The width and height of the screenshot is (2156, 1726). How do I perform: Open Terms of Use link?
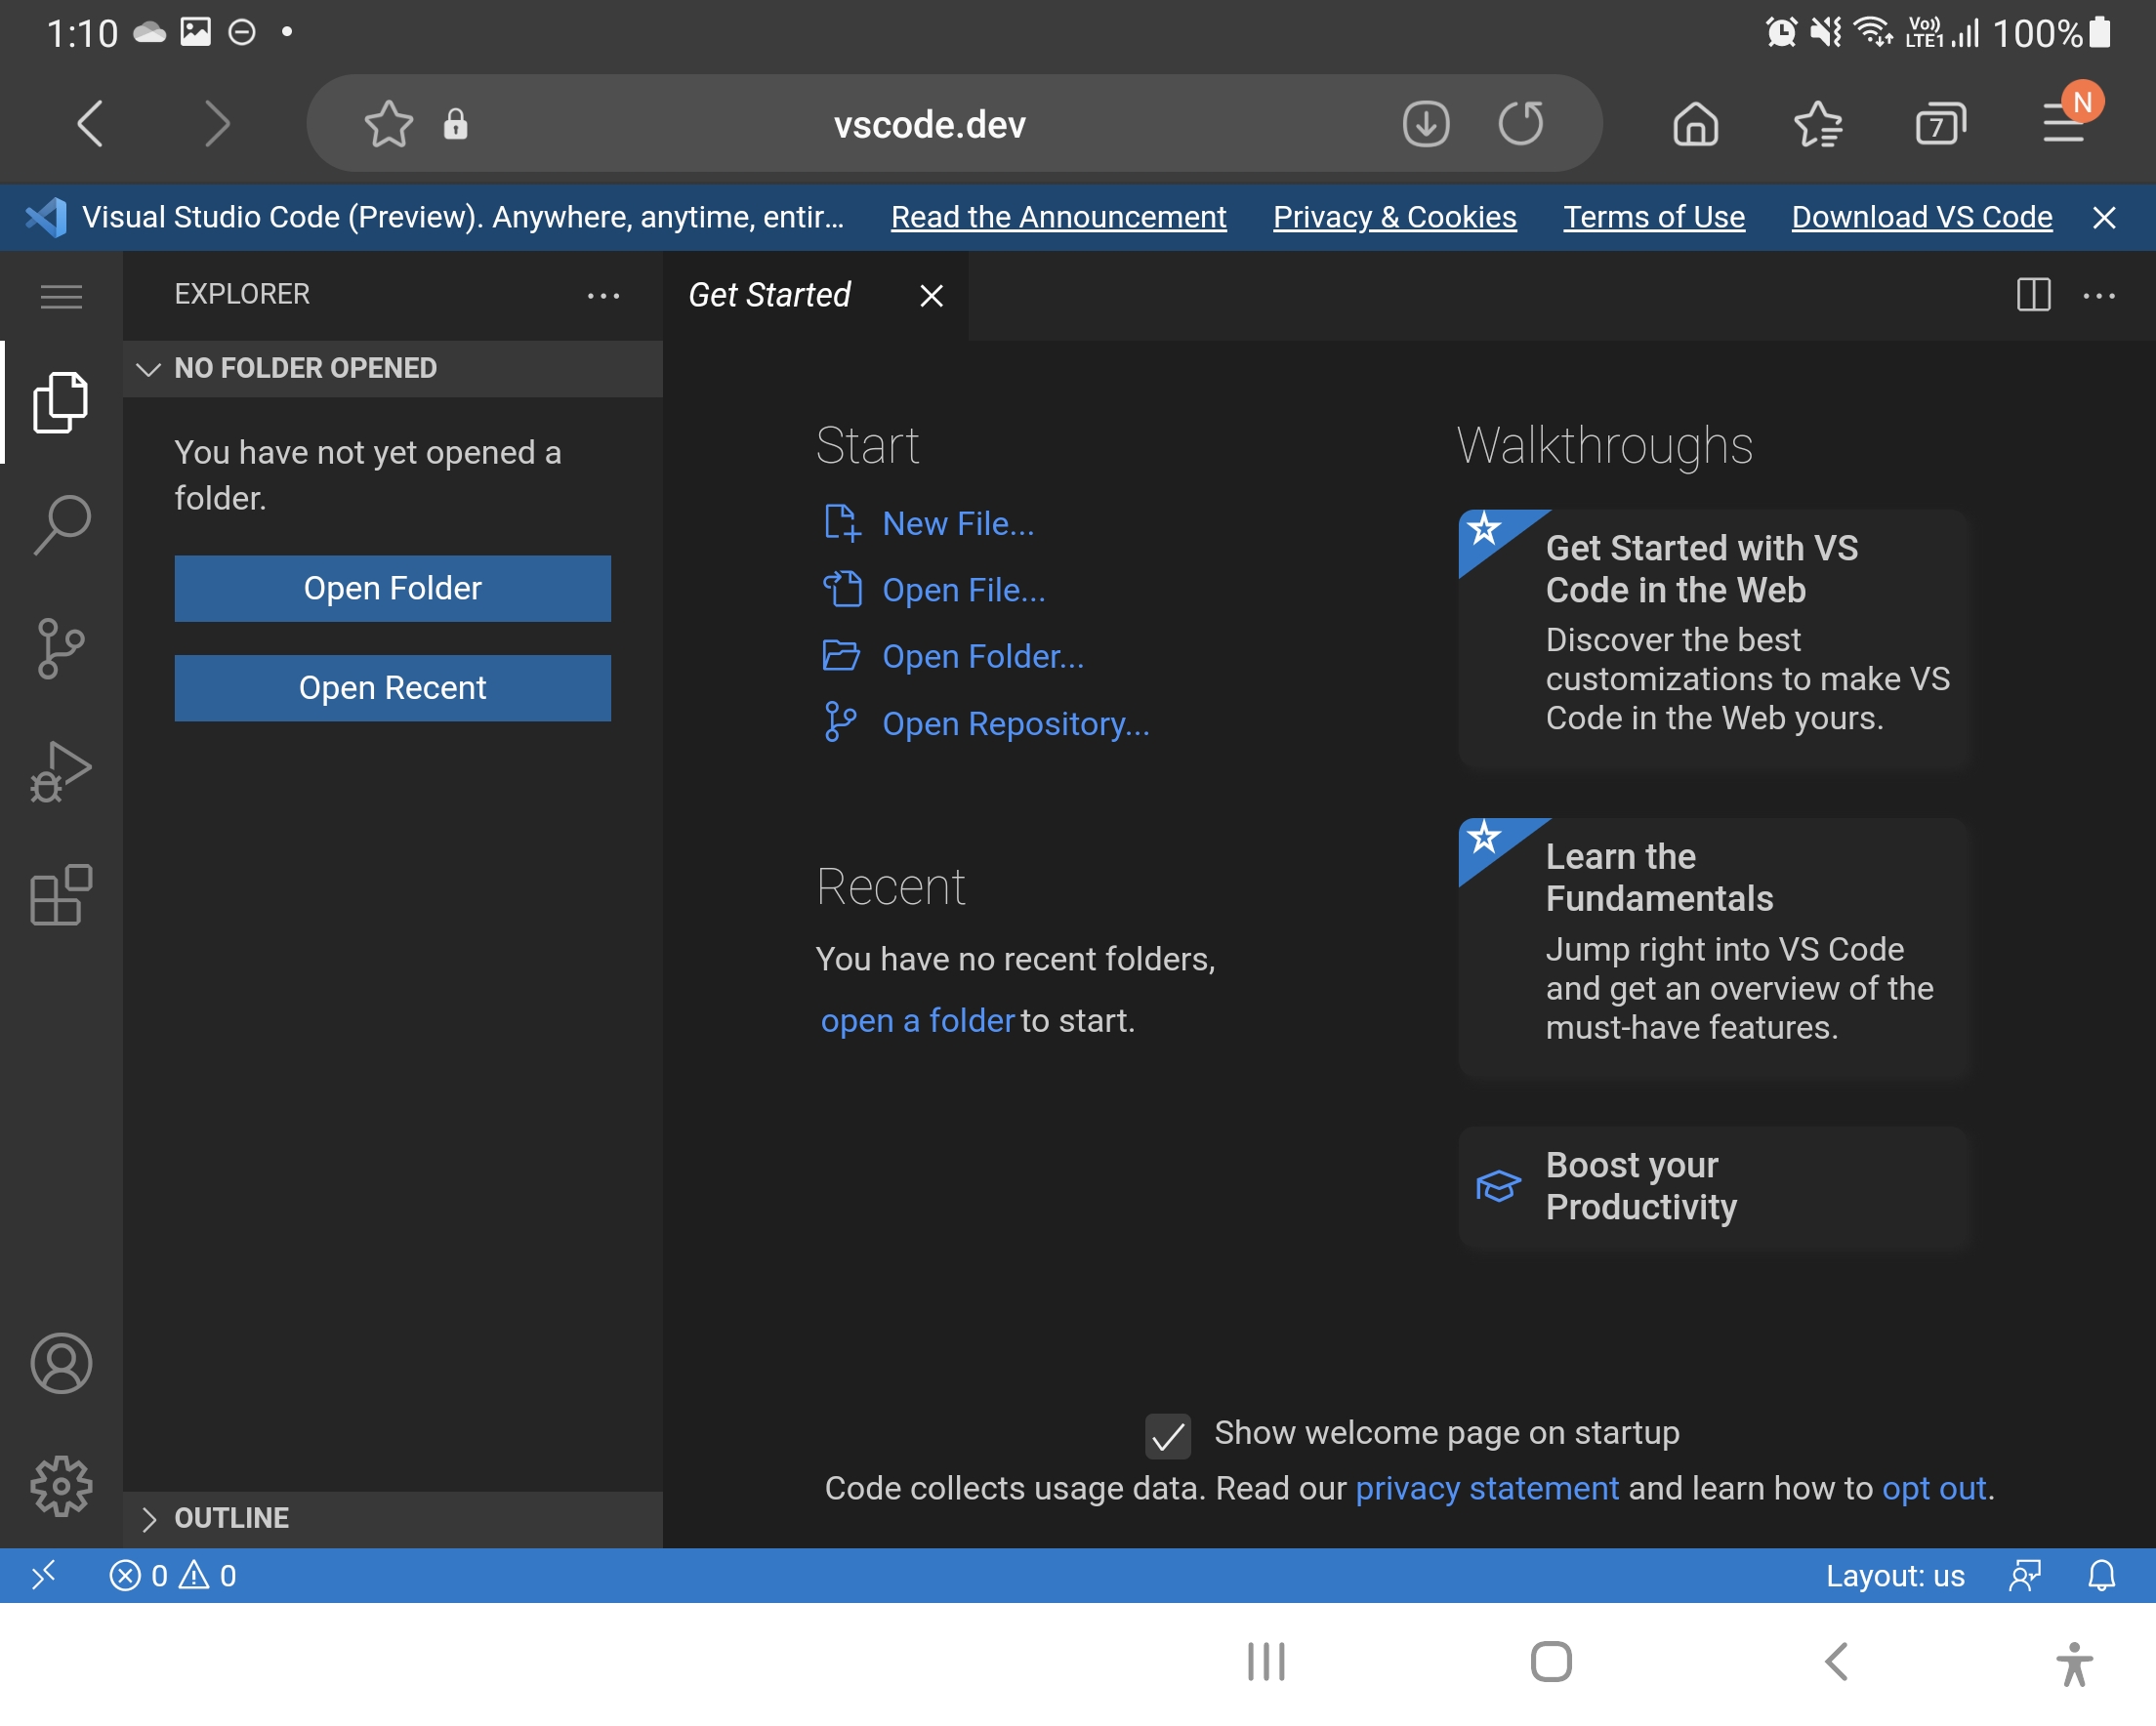[1654, 217]
